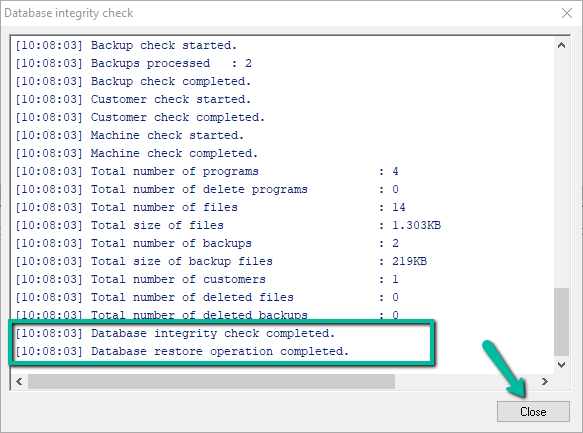This screenshot has height=433, width=583.
Task: Click the horizontal scrollbar track right of thumb
Action: point(466,382)
